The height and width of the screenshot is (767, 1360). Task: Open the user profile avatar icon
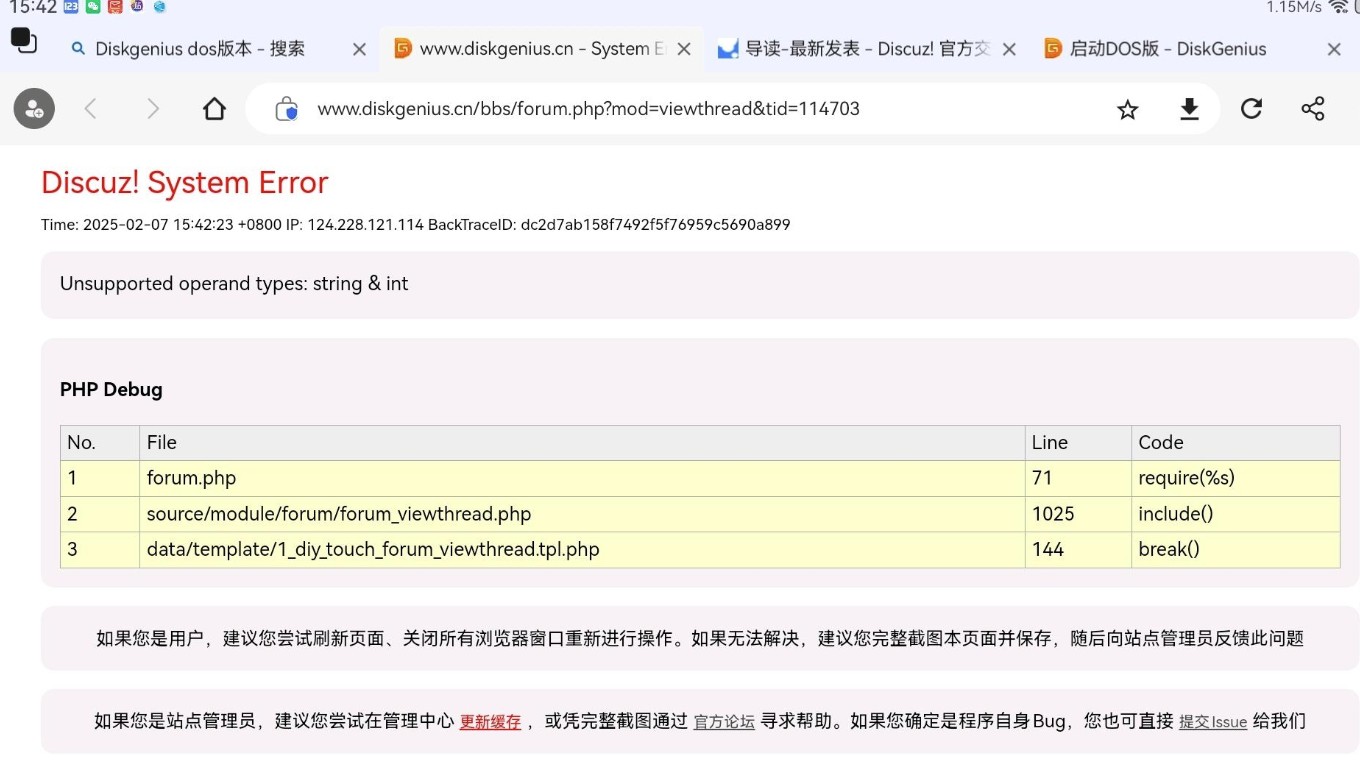[x=34, y=109]
